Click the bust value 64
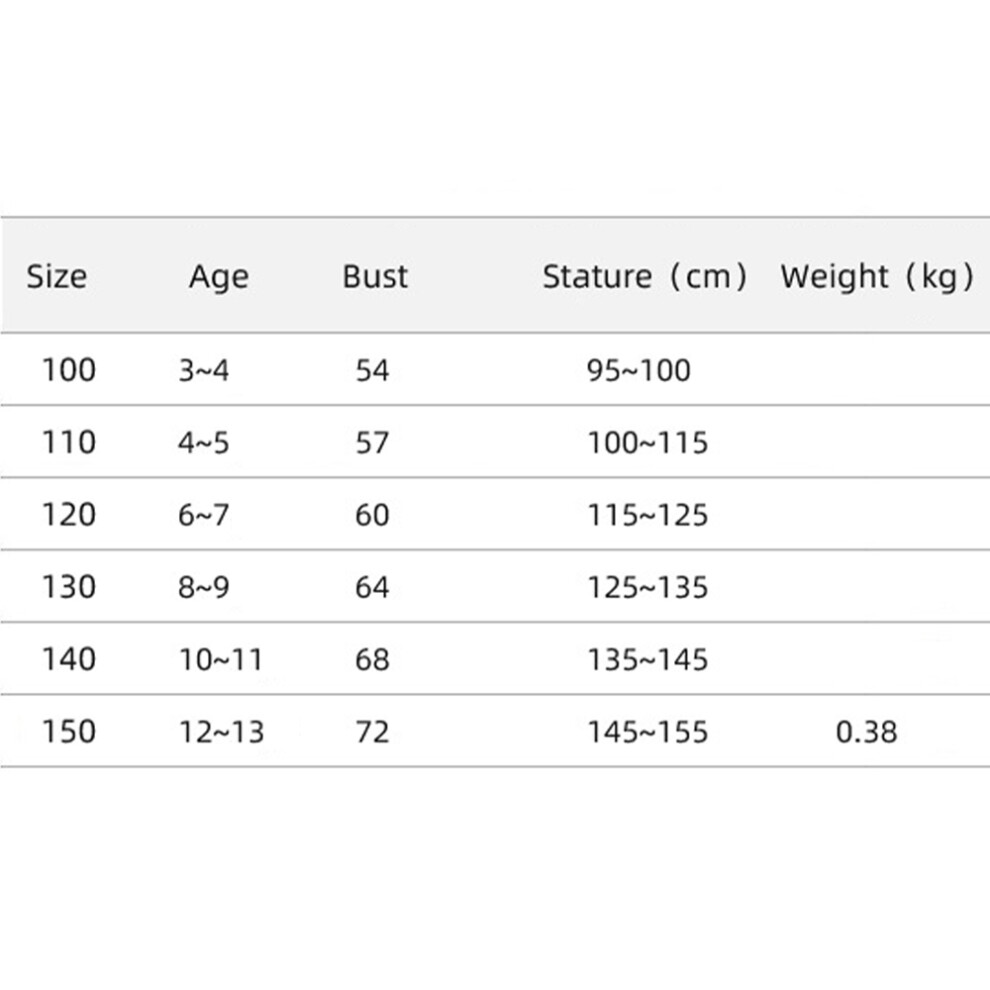Viewport: 990px width, 990px height. pyautogui.click(x=373, y=587)
